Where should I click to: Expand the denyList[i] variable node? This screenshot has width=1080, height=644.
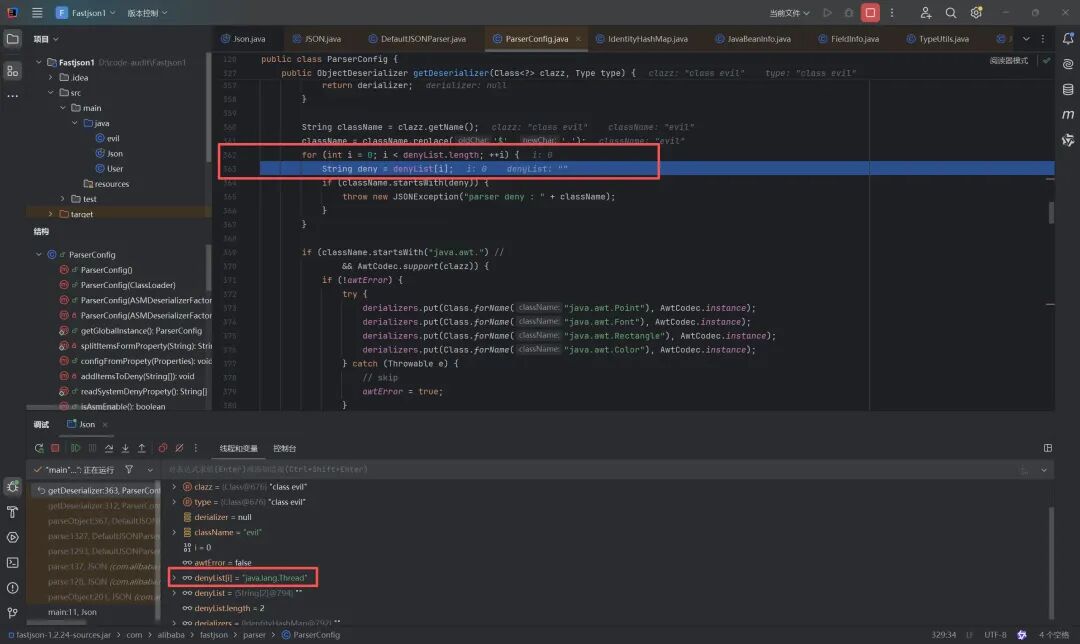click(x=174, y=578)
